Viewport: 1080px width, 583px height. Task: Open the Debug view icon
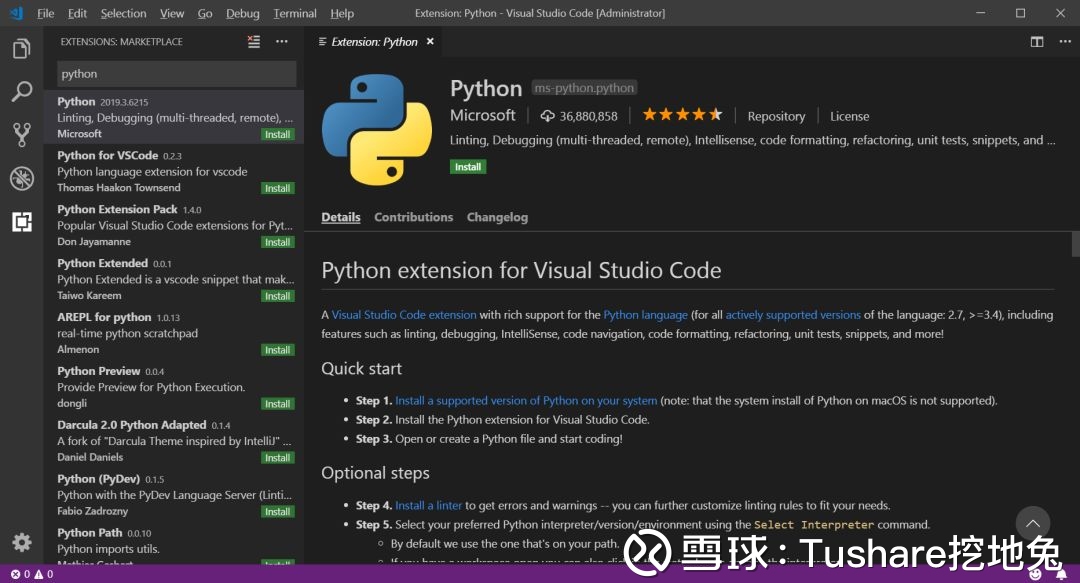click(21, 178)
